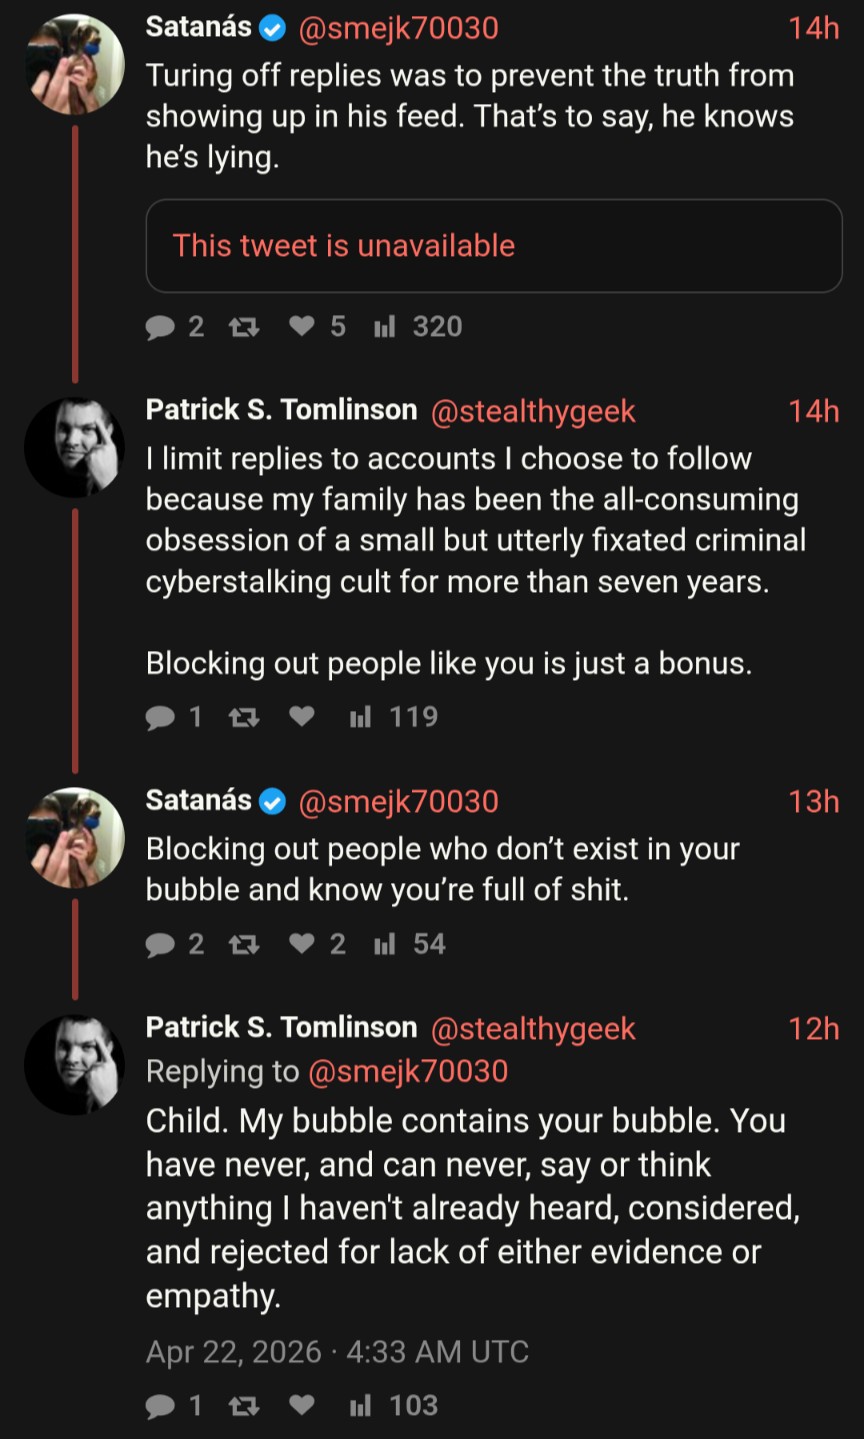Viewport: 864px width, 1439px height.
Task: Open Patrick S. Tomlinson avatar on last tweet
Action: 74,1065
